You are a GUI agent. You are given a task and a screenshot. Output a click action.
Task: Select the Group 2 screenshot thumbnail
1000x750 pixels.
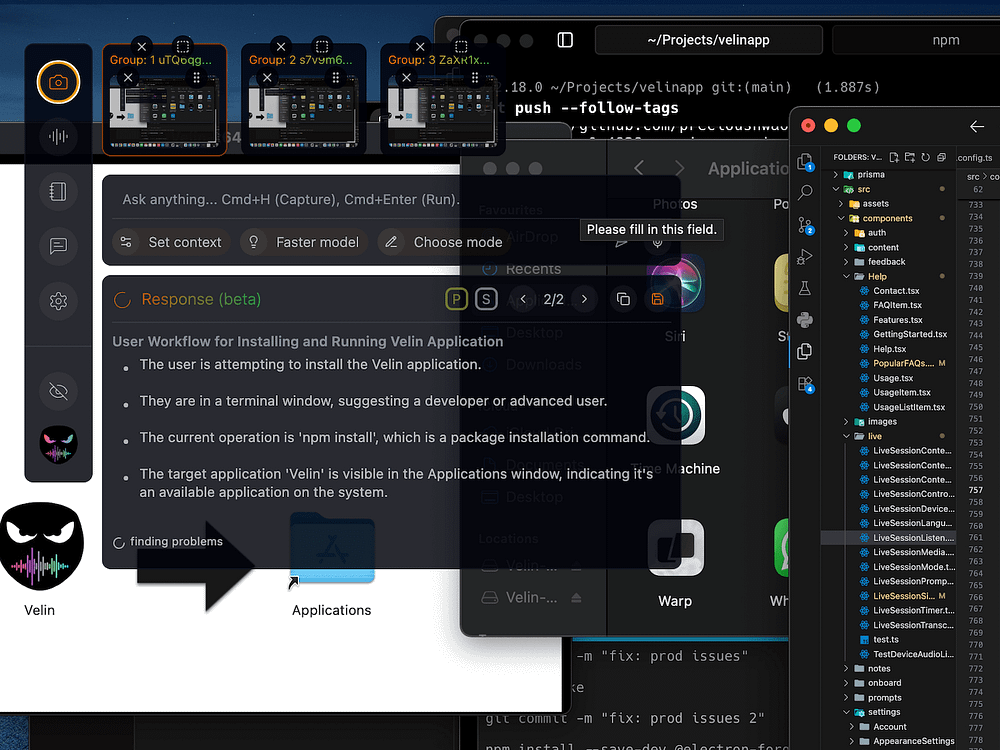pos(304,112)
